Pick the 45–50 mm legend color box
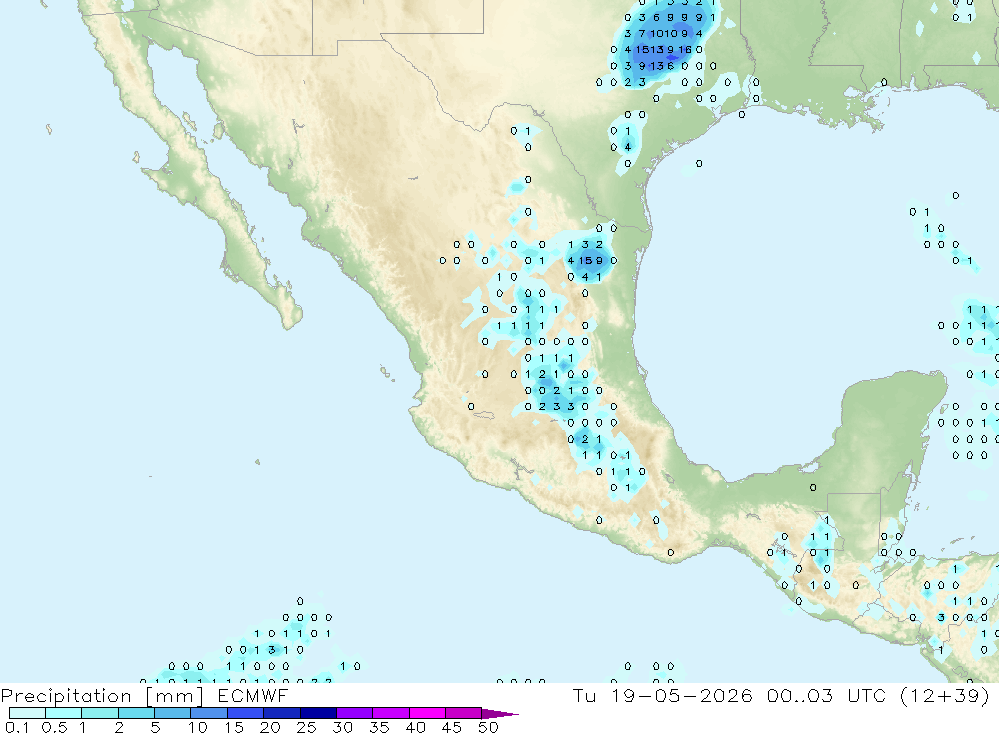 coord(463,713)
